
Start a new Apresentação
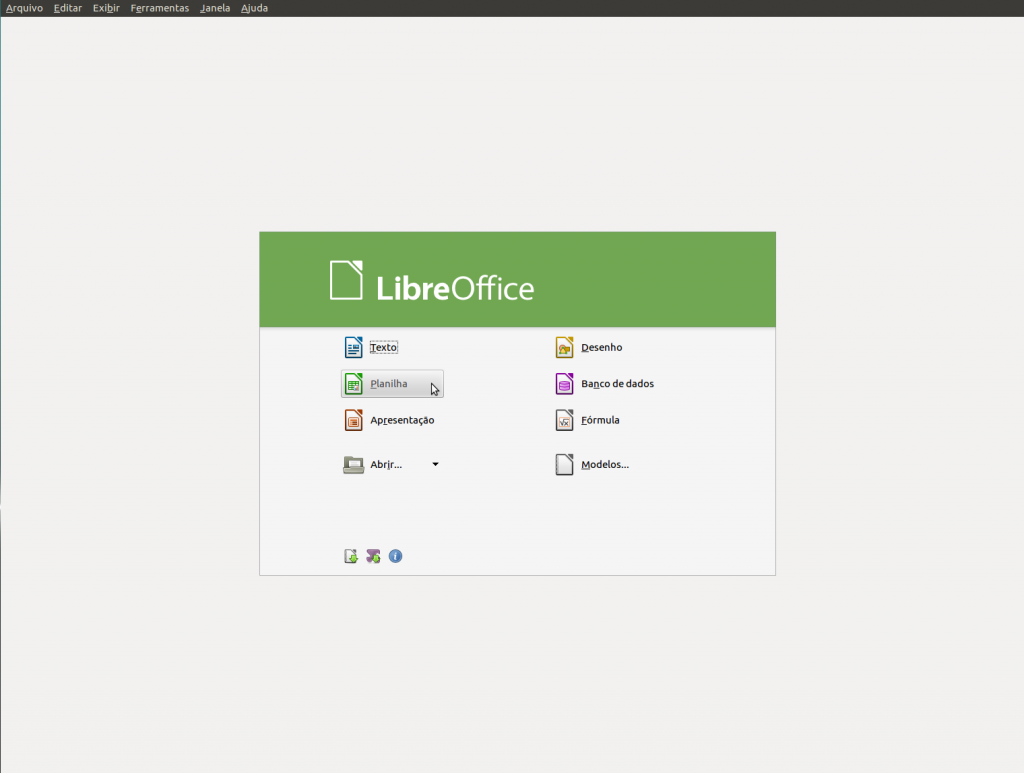tap(389, 420)
